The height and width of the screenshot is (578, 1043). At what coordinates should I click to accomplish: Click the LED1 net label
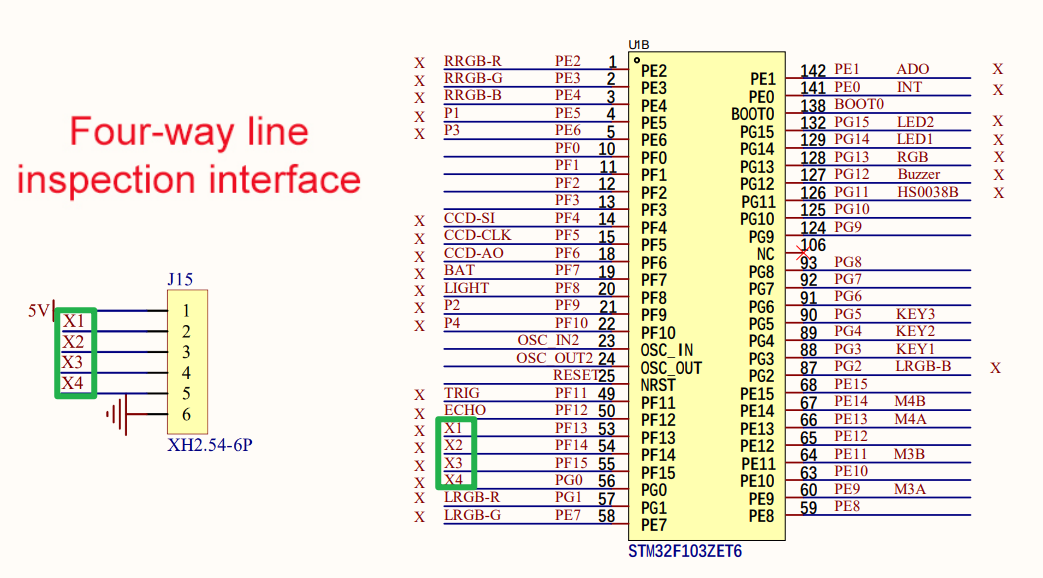[915, 140]
